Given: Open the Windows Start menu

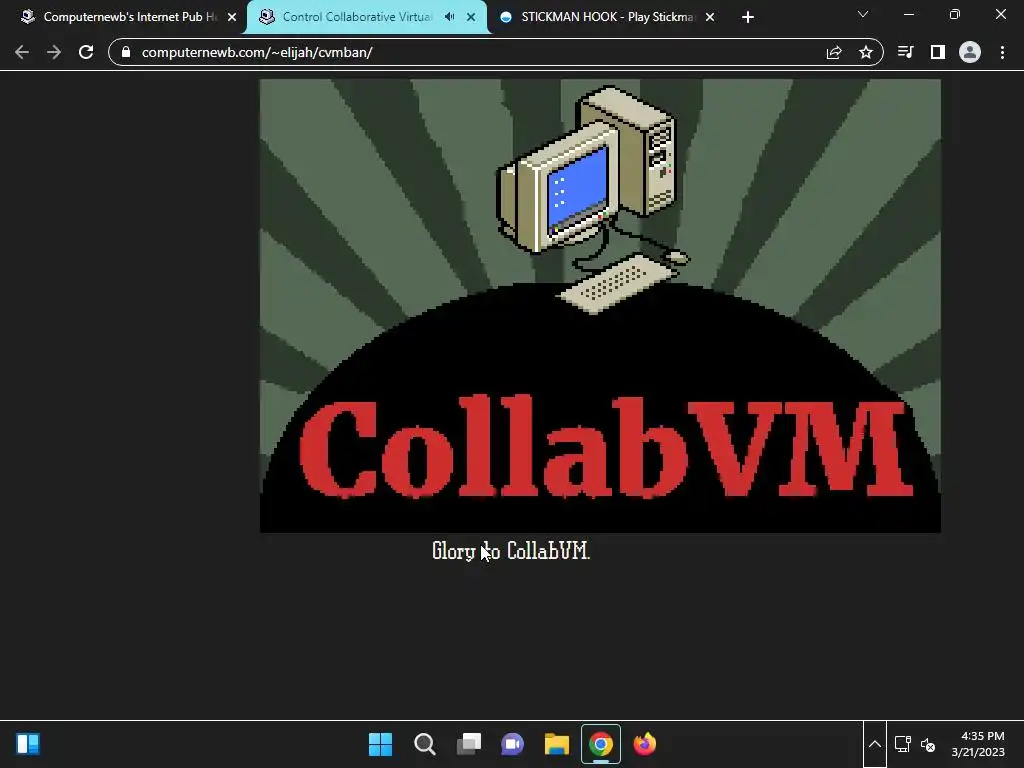Looking at the screenshot, I should click(381, 744).
